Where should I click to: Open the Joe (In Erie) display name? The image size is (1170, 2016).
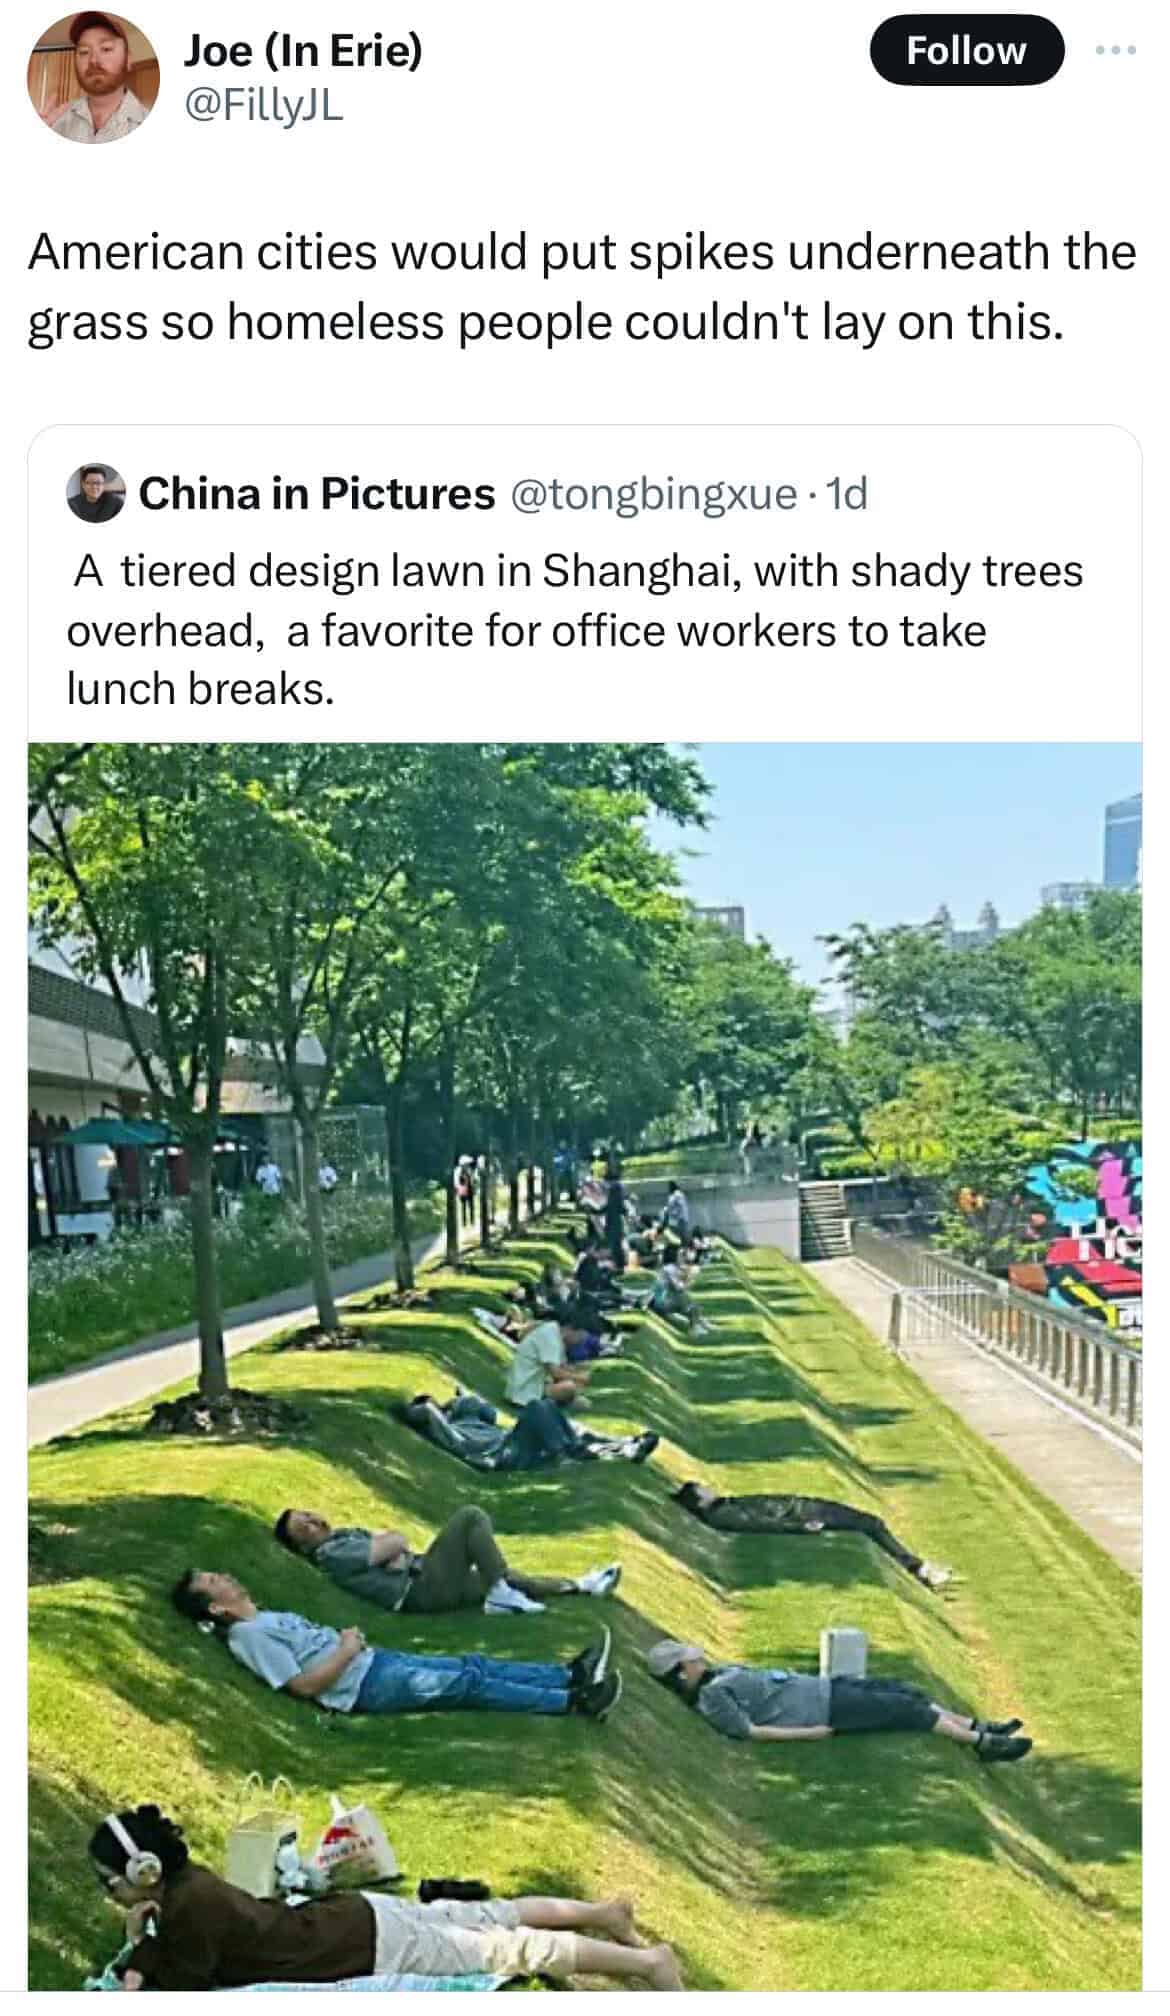(302, 50)
